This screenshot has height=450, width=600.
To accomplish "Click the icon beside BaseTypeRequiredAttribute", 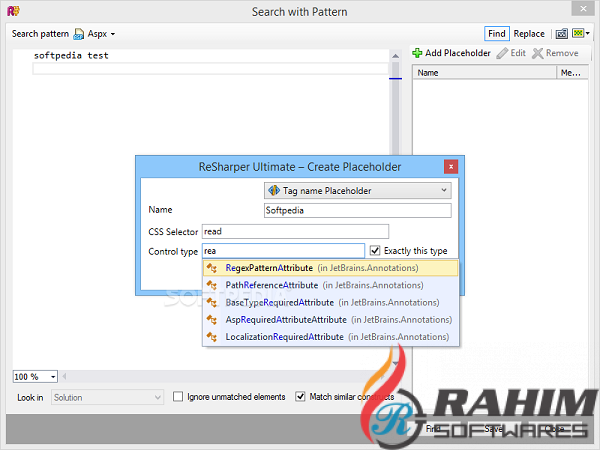I will tap(212, 303).
